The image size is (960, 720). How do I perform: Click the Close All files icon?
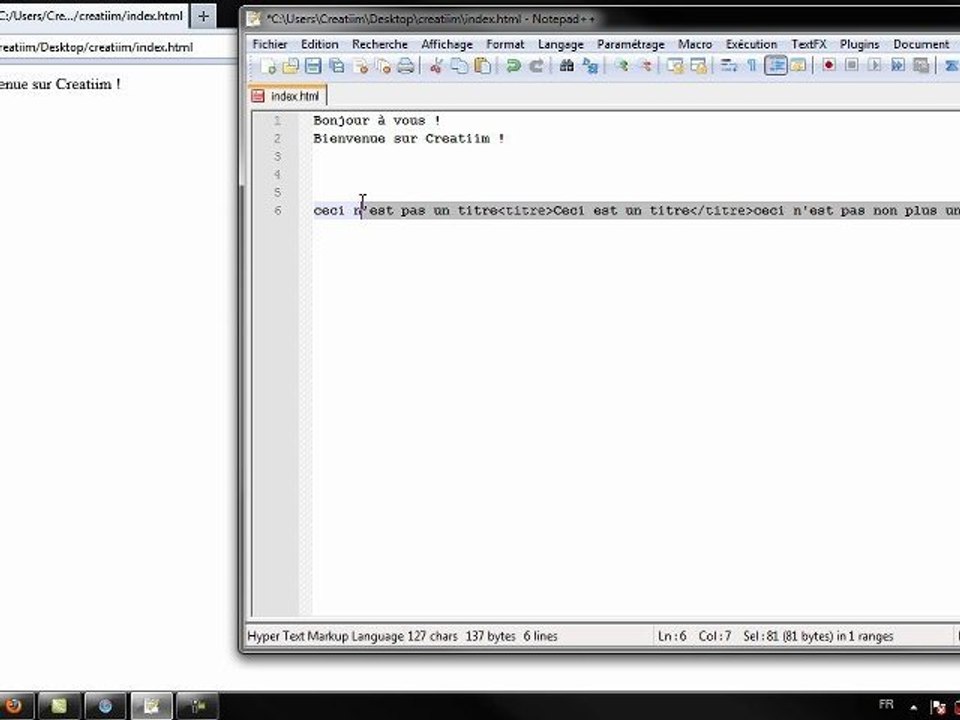[x=383, y=66]
